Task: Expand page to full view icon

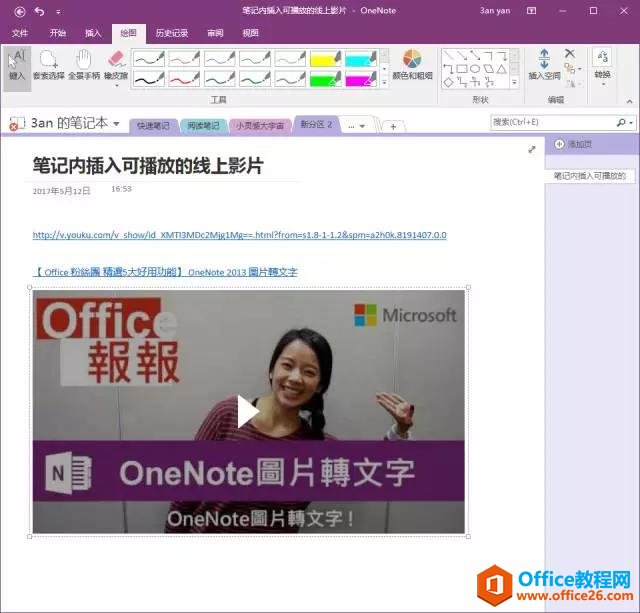Action: click(x=531, y=150)
